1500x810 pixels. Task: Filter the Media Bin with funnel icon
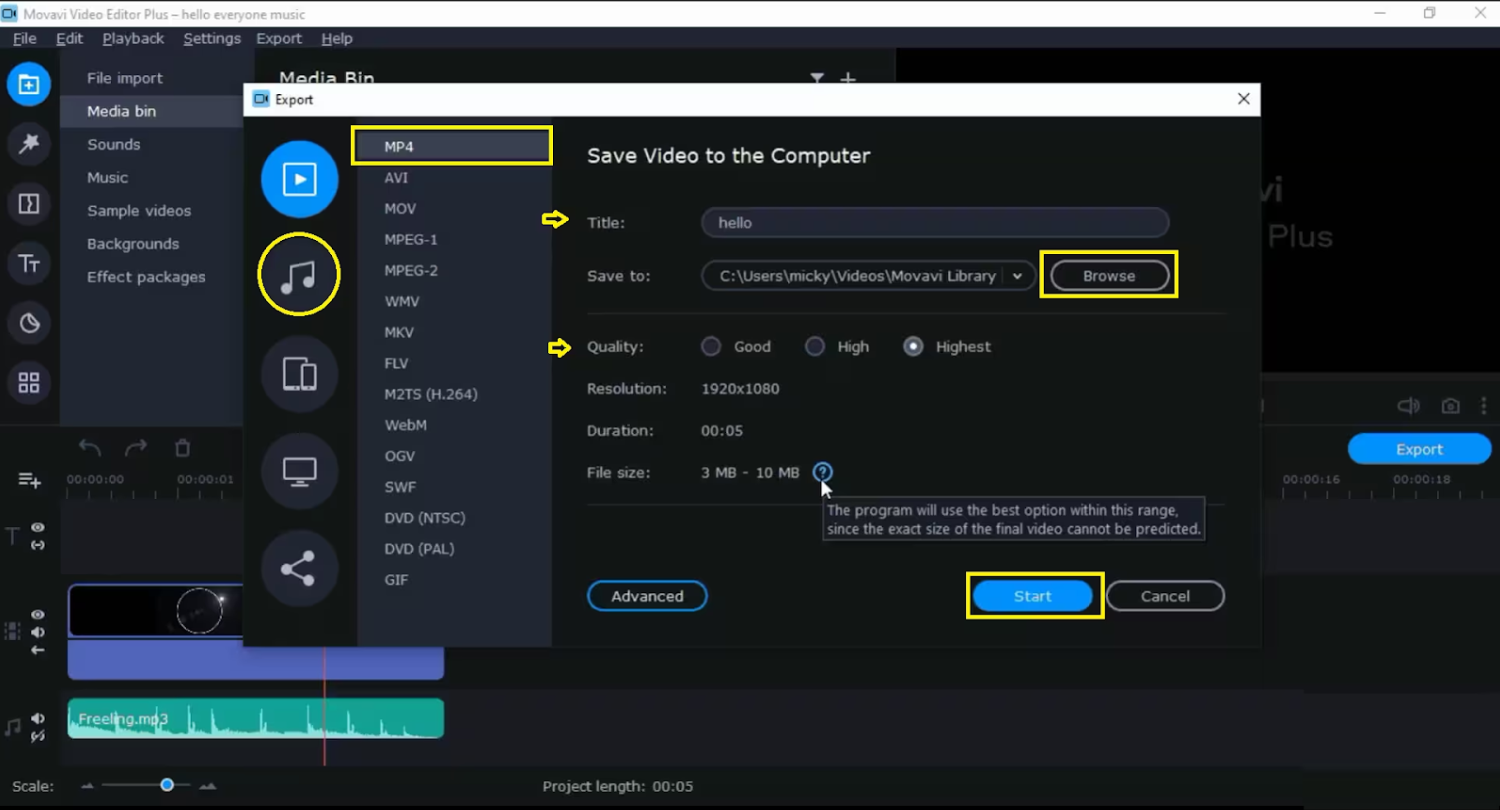[817, 78]
